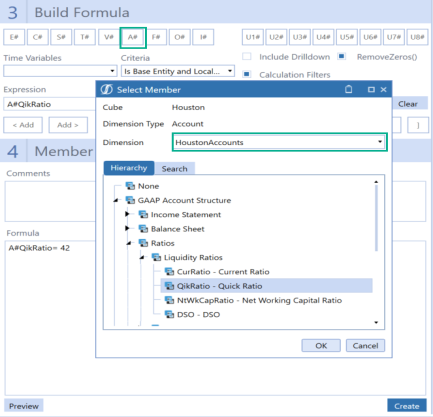Choose the U1# dimension button
433x417 pixels.
253,37
